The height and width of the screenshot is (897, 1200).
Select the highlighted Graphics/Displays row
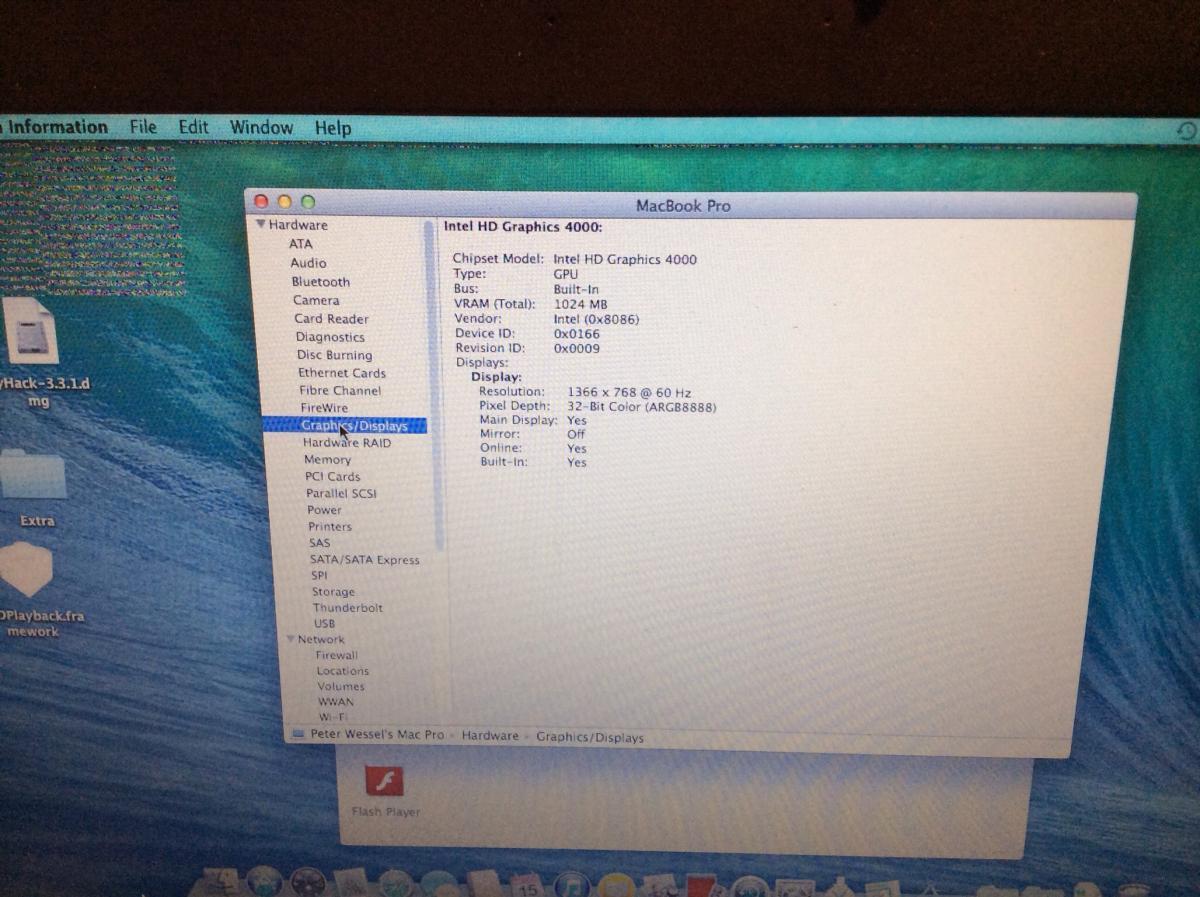pos(345,426)
